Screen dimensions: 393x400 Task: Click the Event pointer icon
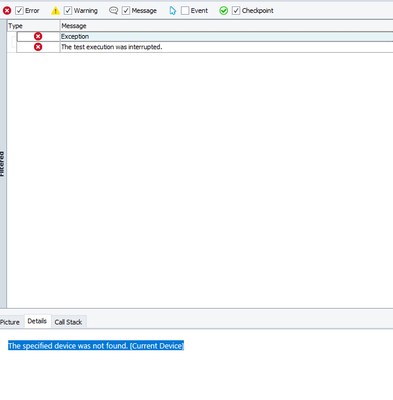click(x=173, y=11)
